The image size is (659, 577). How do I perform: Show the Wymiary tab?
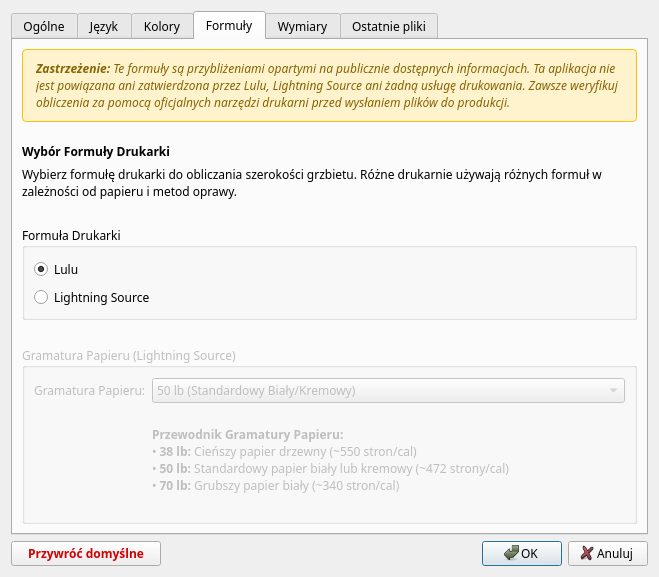(x=302, y=27)
